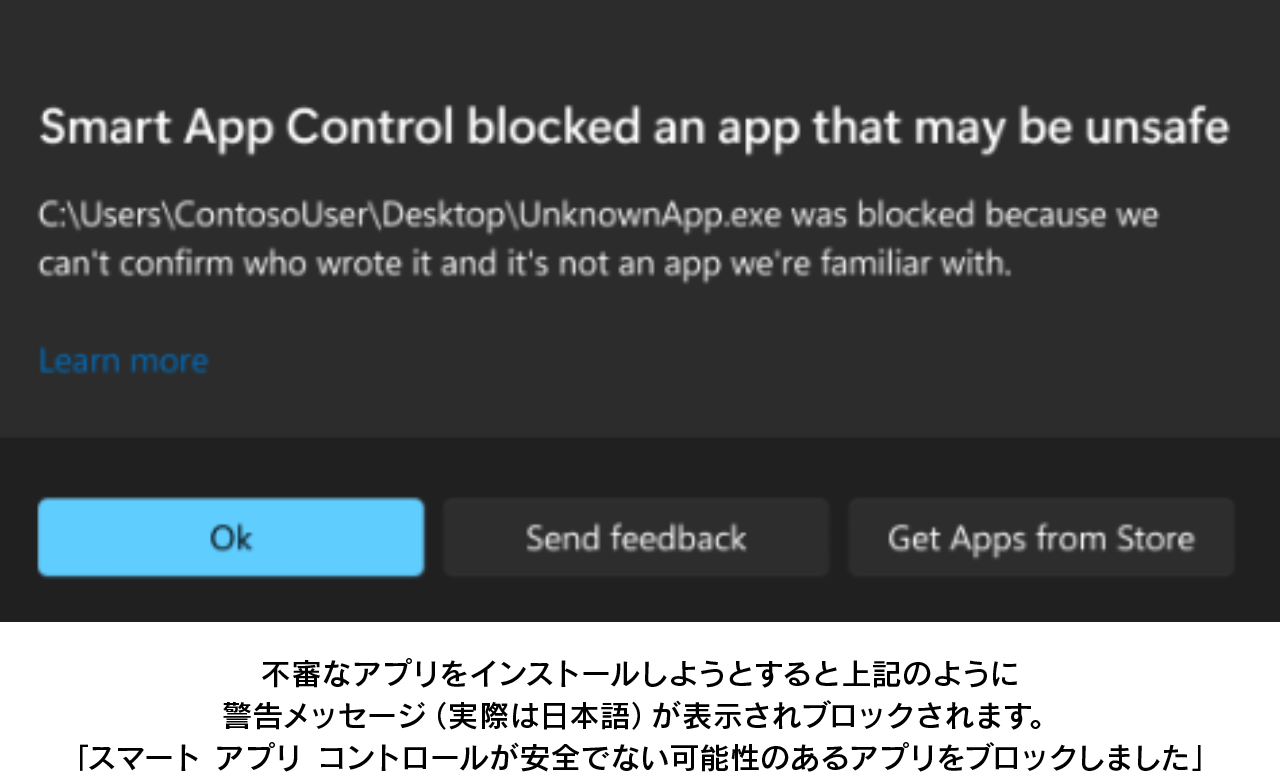Screen dimensions: 1280x772
Task: Click "was blocked because we" message text
Action: 975,215
